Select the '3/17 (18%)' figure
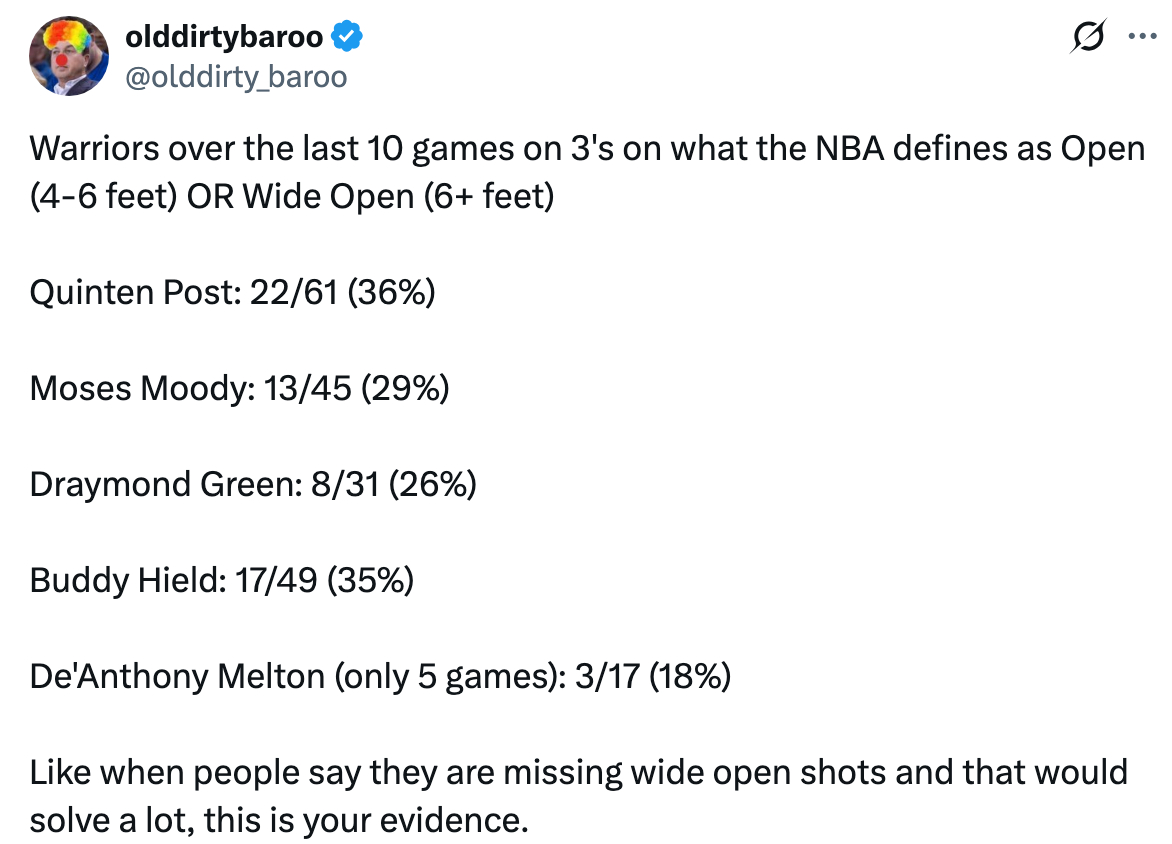The width and height of the screenshot is (1172, 844). coord(653,677)
